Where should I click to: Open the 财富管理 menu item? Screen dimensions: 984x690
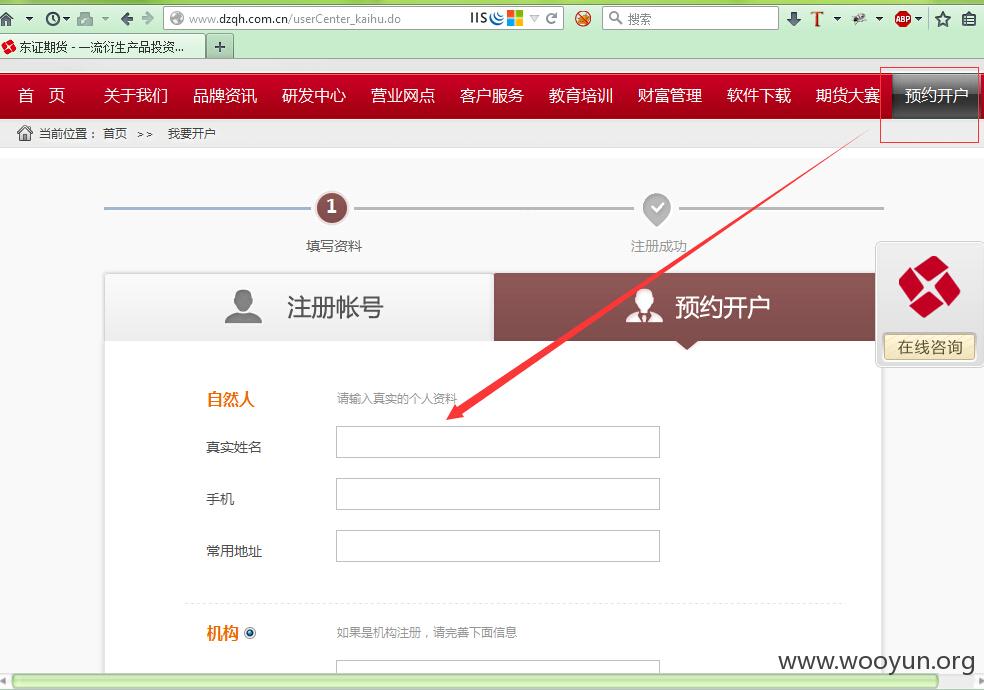(670, 95)
